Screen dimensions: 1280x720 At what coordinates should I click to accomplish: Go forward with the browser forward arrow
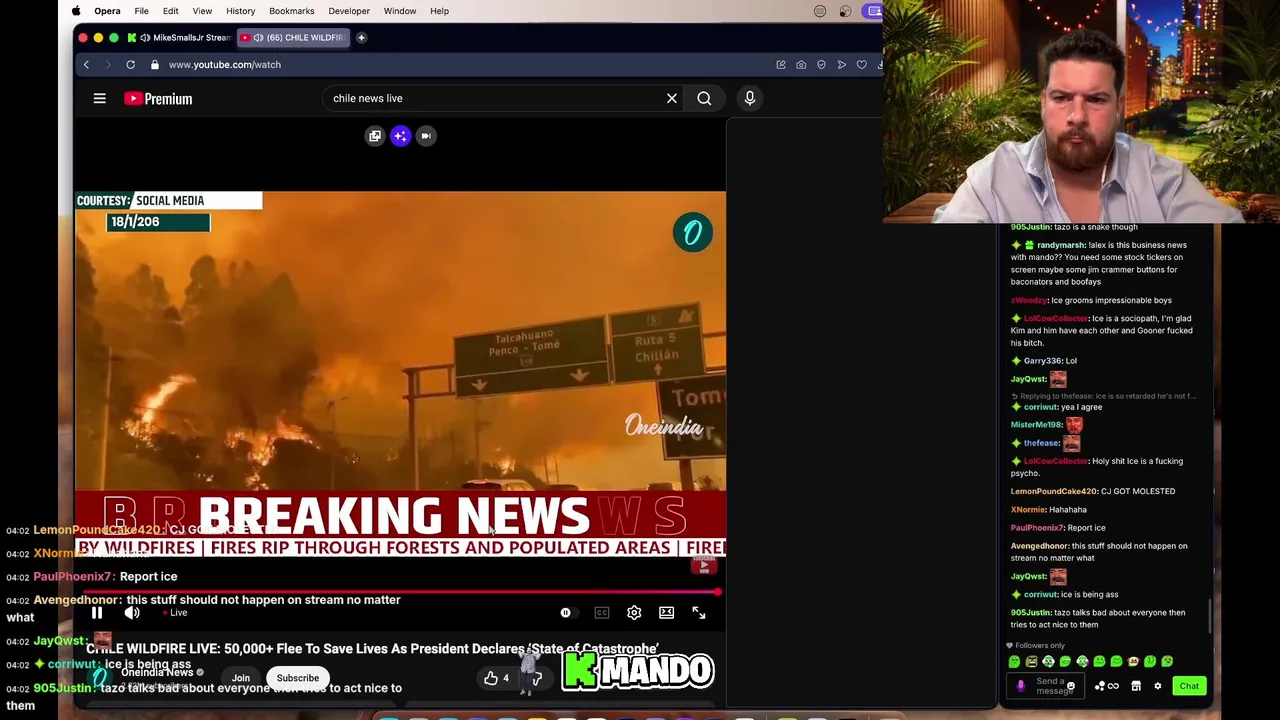(x=108, y=64)
